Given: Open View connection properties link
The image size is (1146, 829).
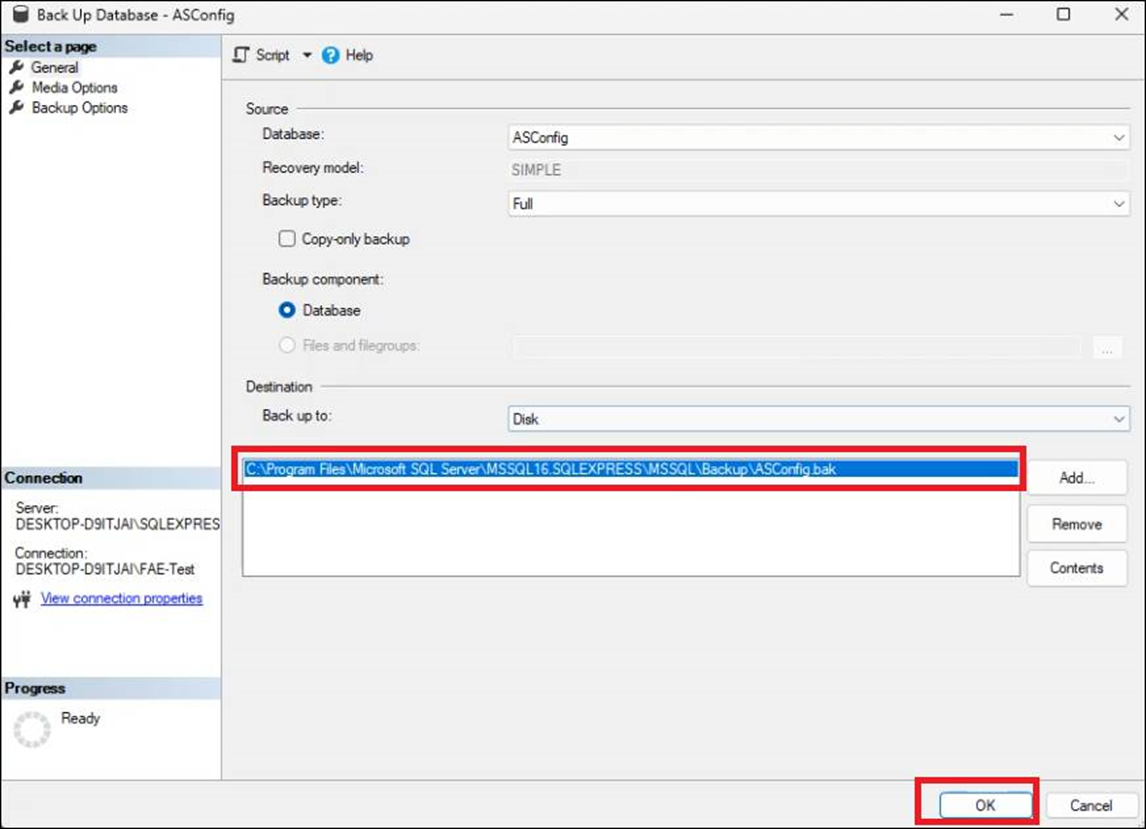Looking at the screenshot, I should click(x=121, y=599).
